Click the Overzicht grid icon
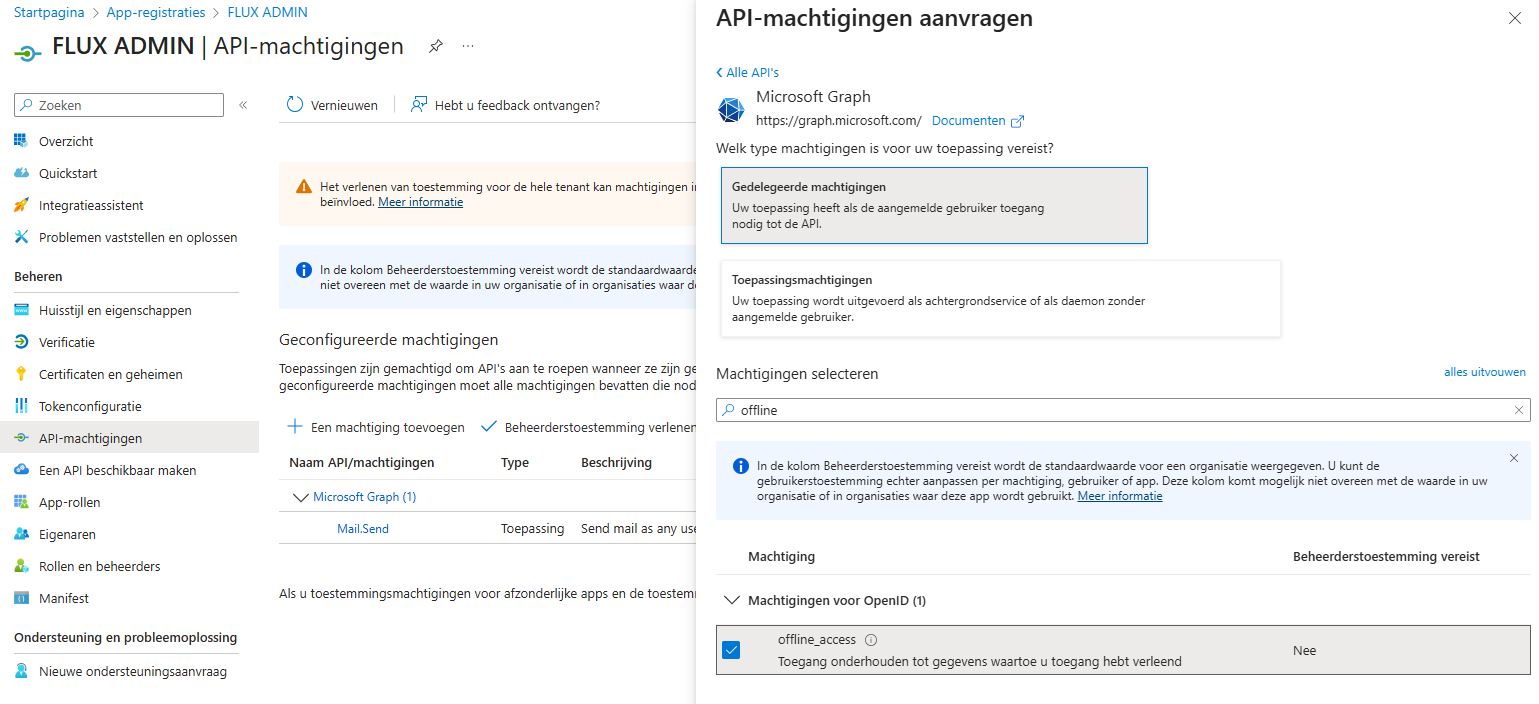This screenshot has width=1539, height=704. [x=22, y=141]
